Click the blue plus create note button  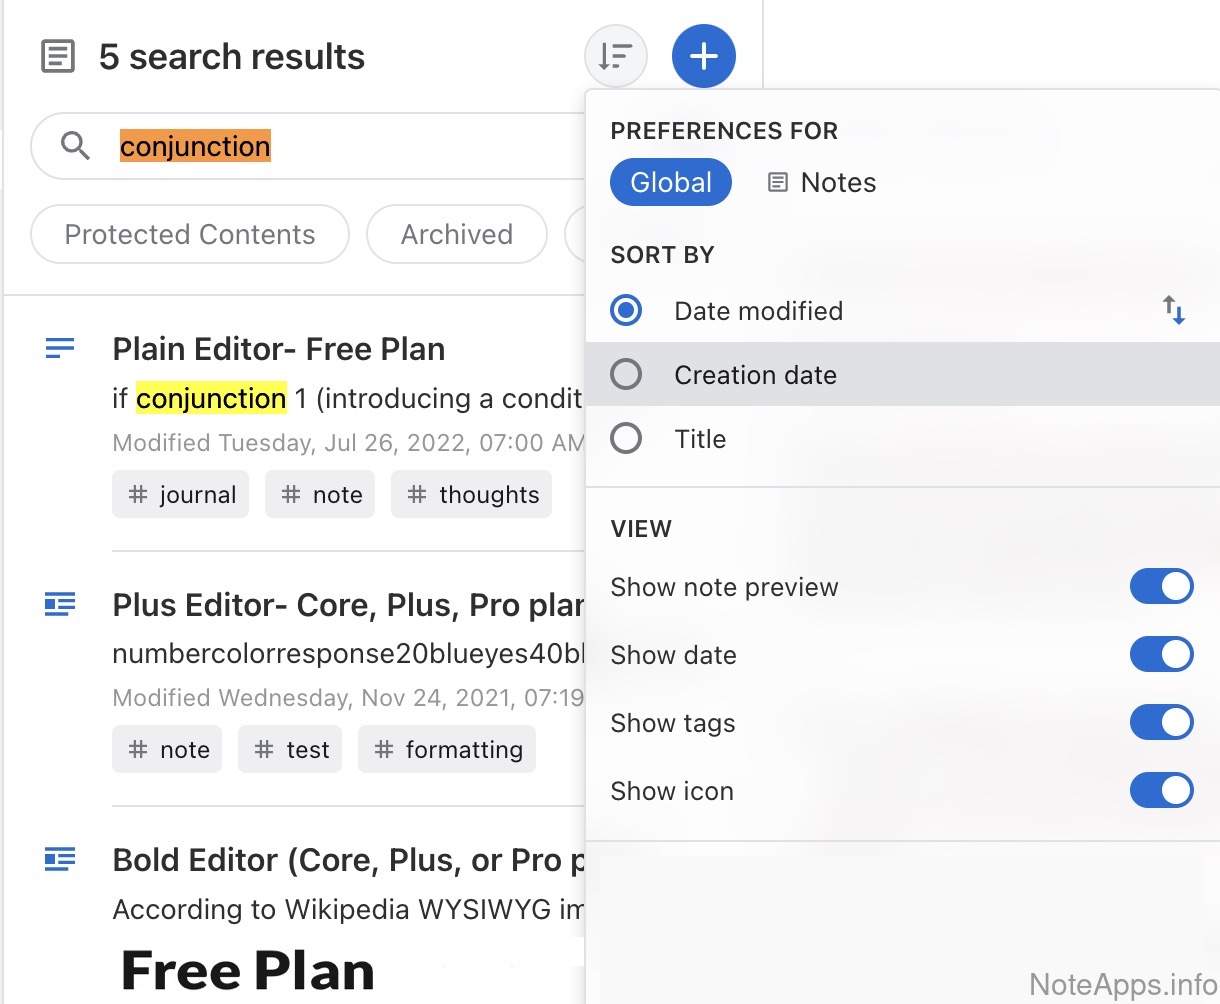tap(704, 56)
